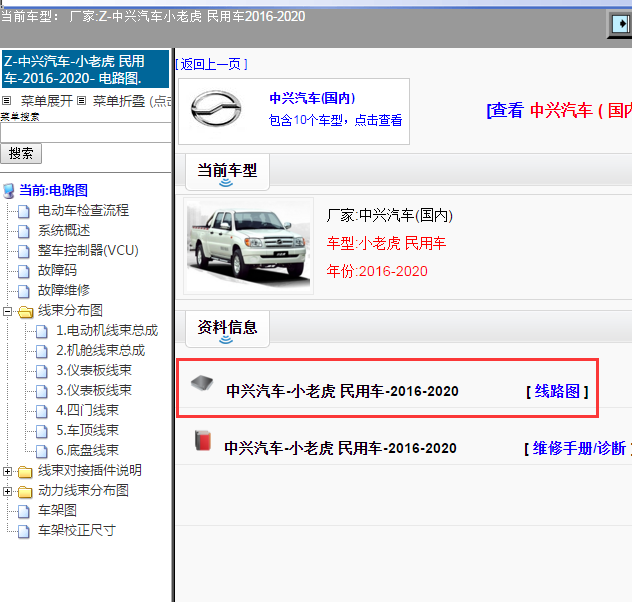Screen dimensions: 632x602
Task: Click the page icon beside 2.机舱线束总成
Action: [x=42, y=351]
